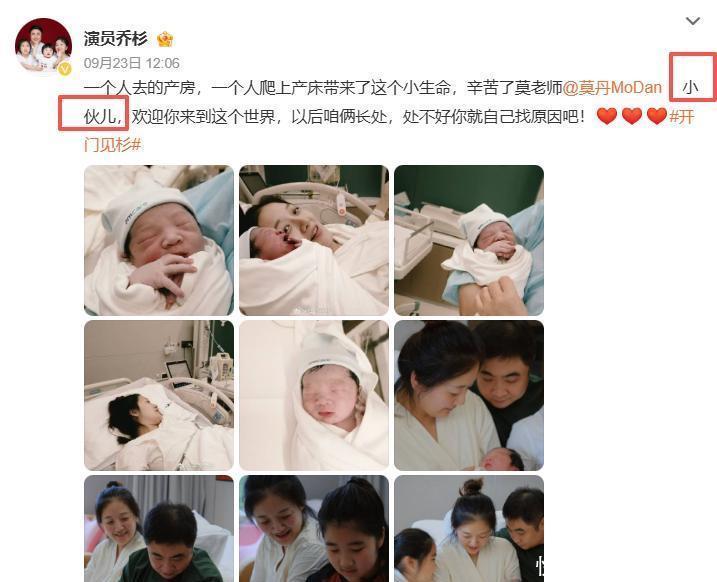Click the yellow verified V badge
Viewport: 717px width, 582px height.
click(x=64, y=69)
